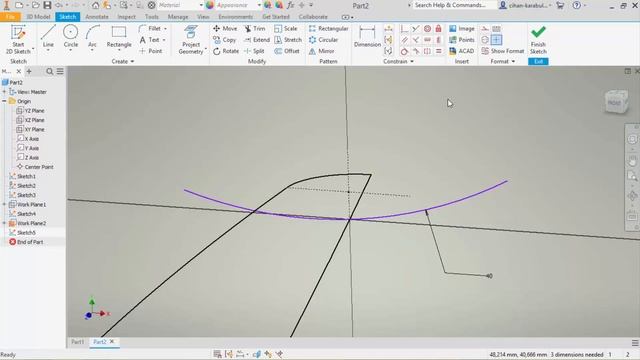Create a Circular pattern
This screenshot has height=360, width=640.
click(323, 40)
